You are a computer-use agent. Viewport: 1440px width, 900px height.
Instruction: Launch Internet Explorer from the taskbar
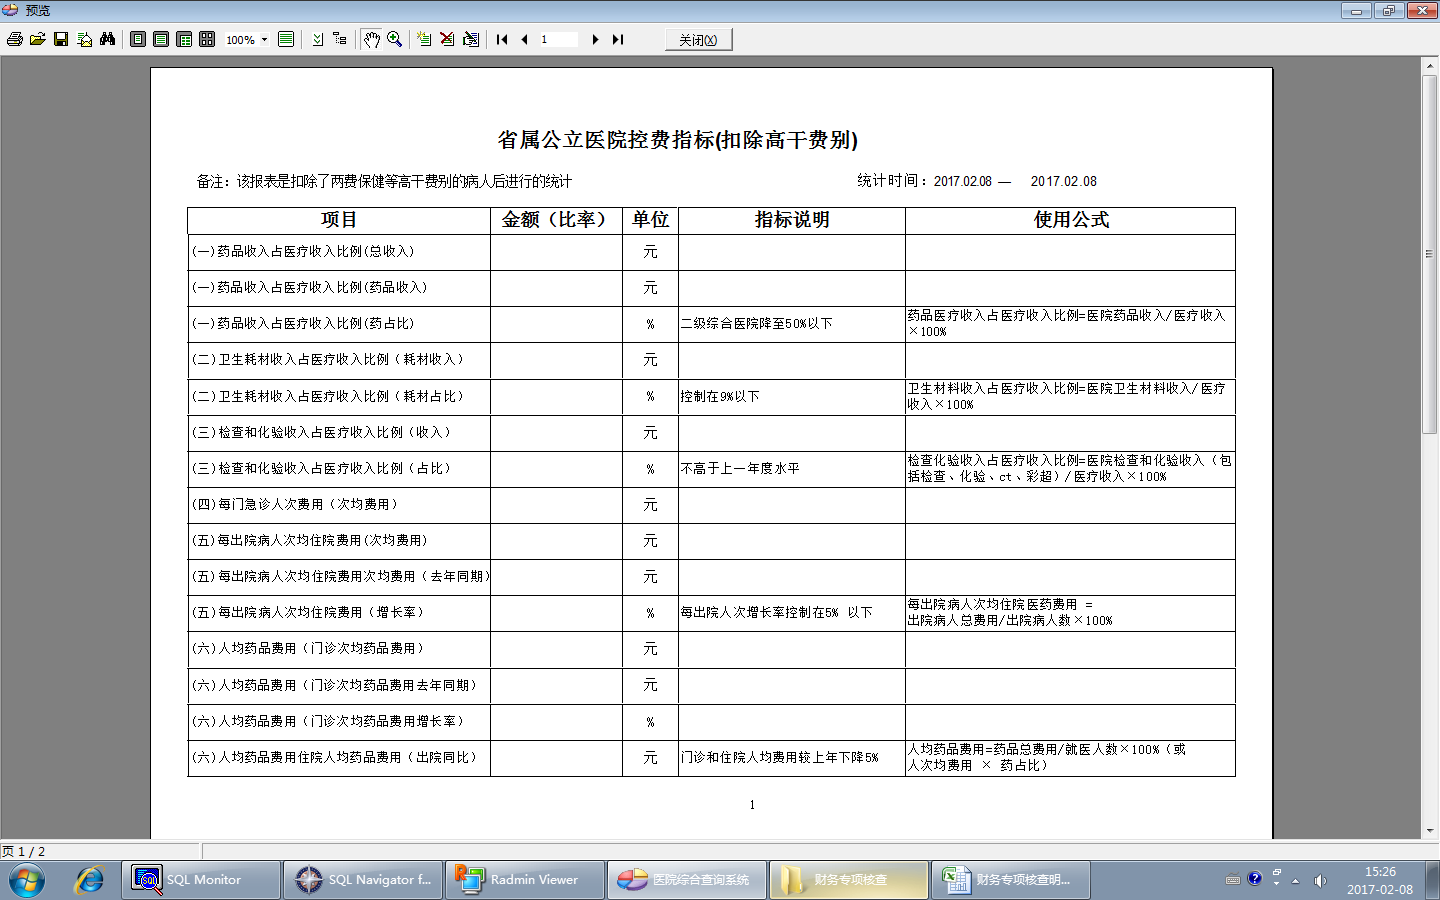[89, 880]
